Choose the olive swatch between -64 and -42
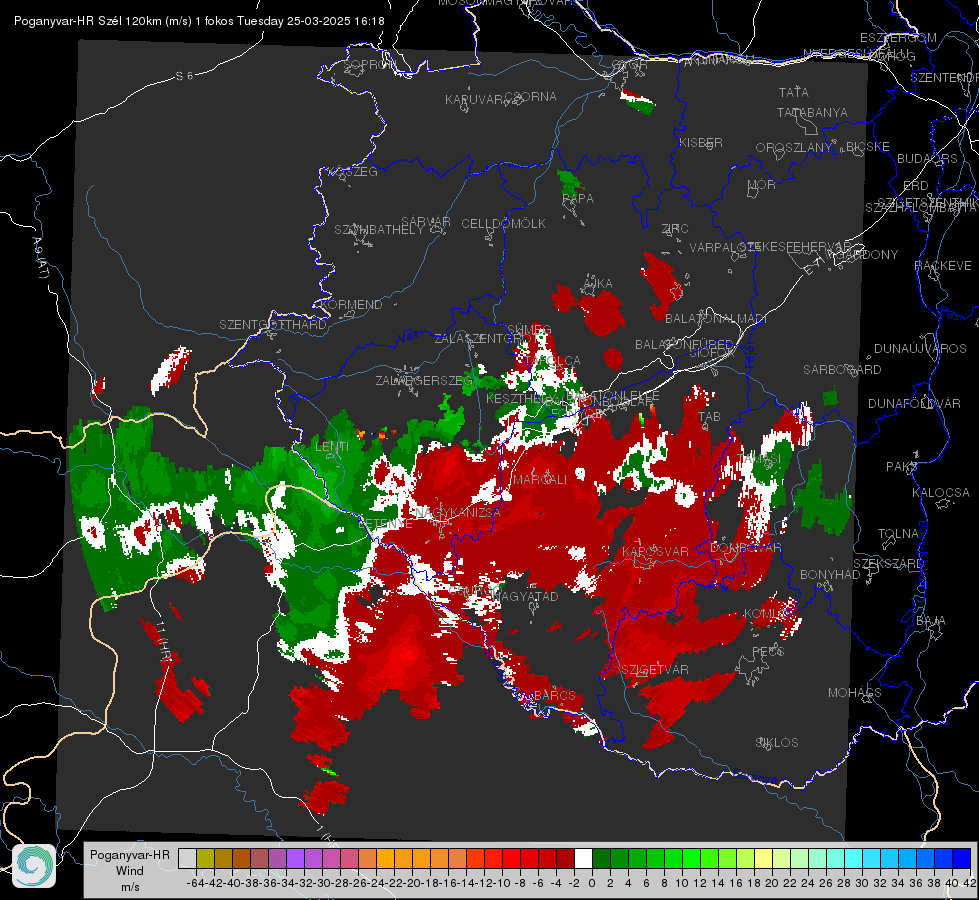 205,858
